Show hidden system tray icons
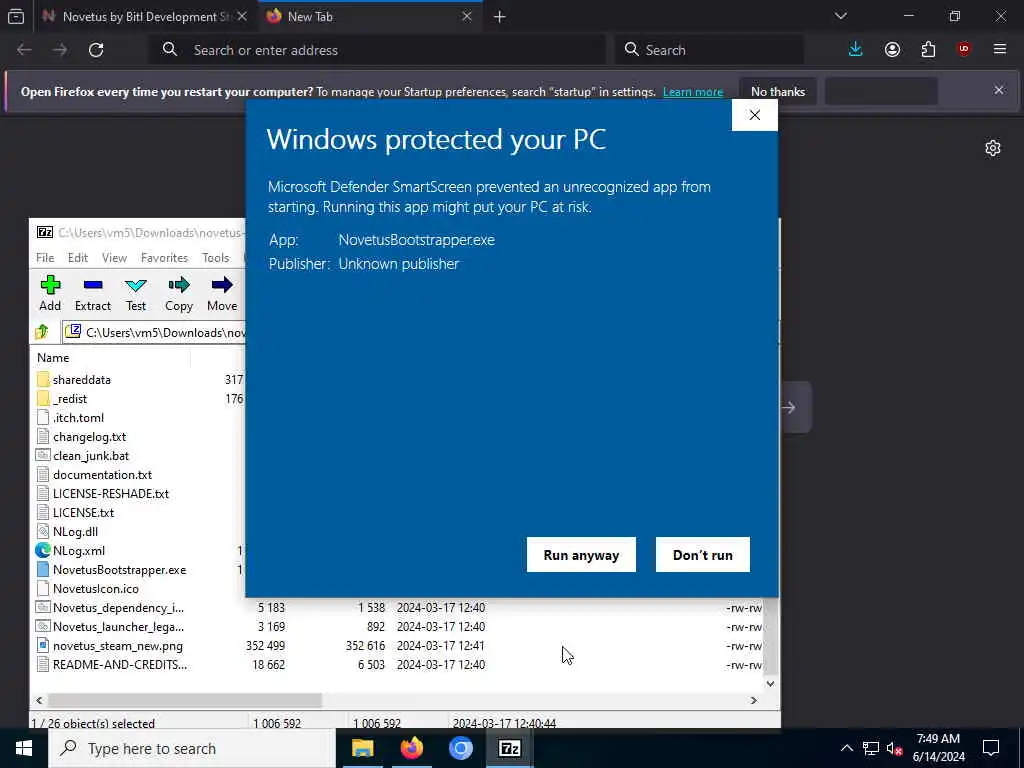This screenshot has height=768, width=1024. click(846, 748)
